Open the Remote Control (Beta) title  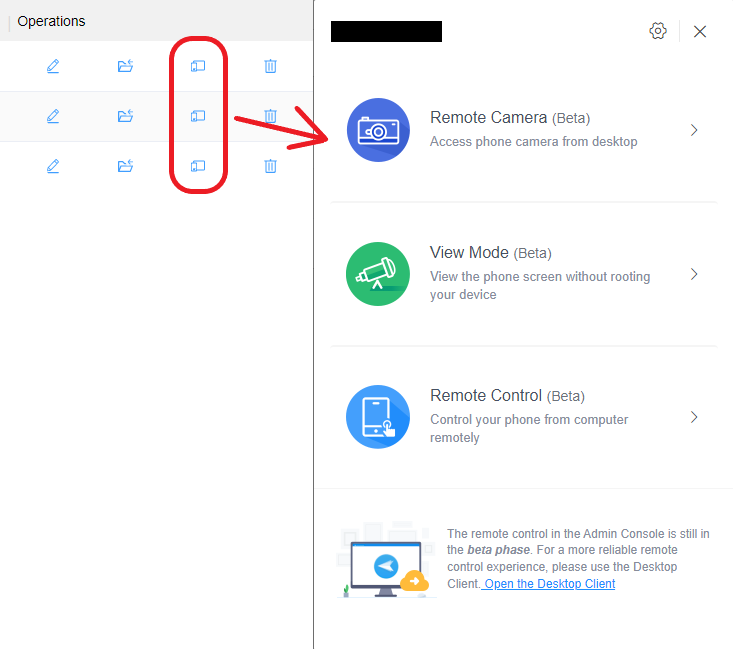pos(507,396)
